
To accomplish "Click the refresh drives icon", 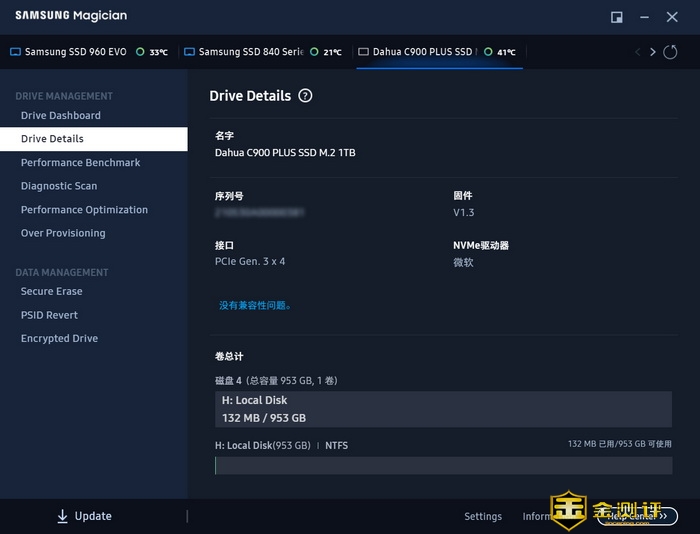I will tap(670, 52).
